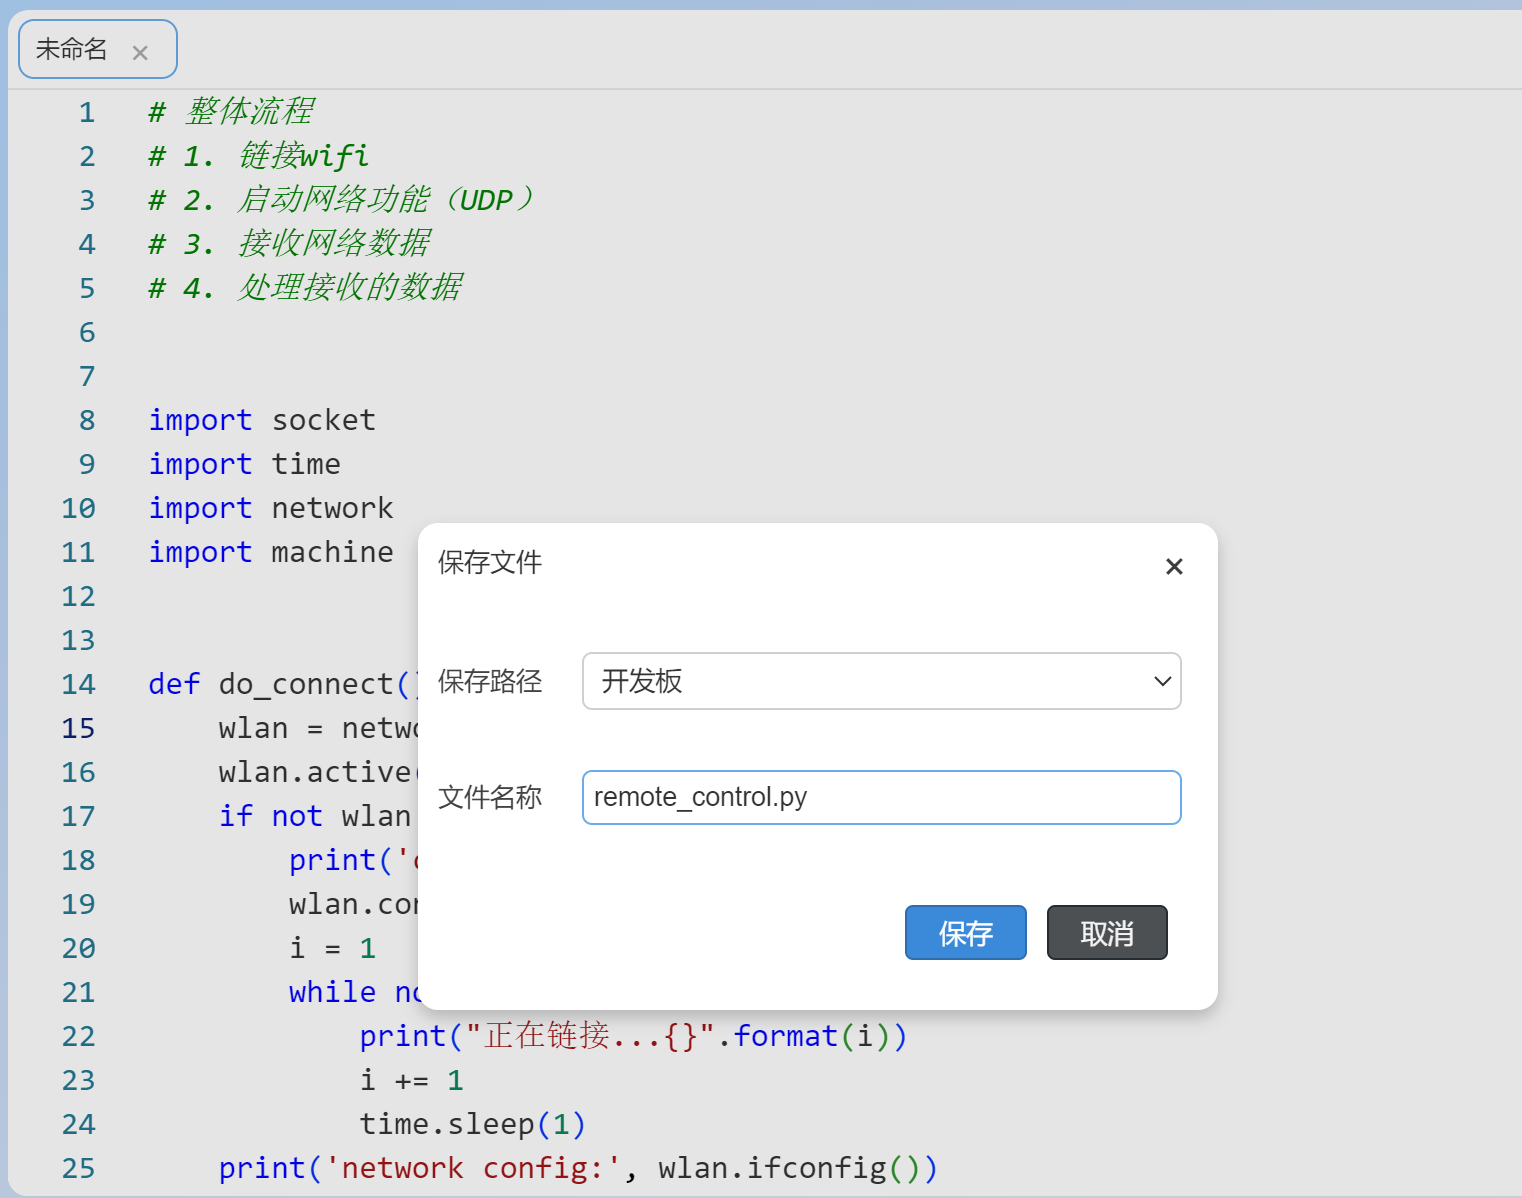Click the 取消 button
The image size is (1522, 1198).
coord(1107,932)
